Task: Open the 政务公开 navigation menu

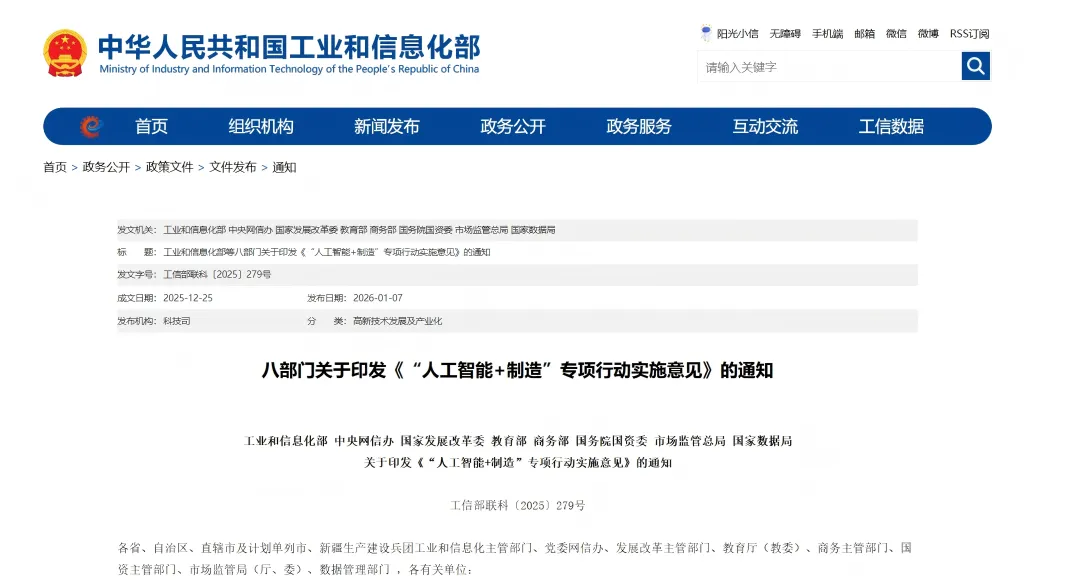Action: [x=512, y=126]
